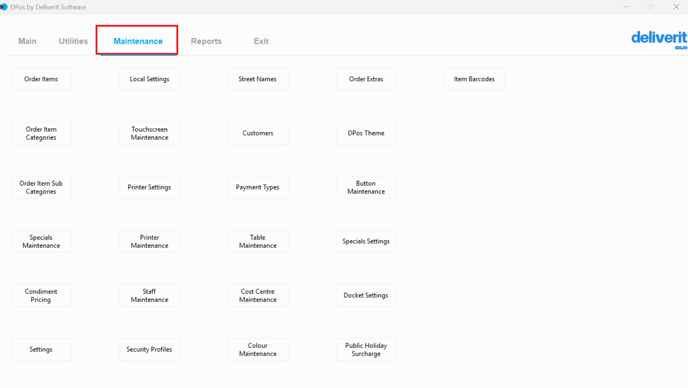The image size is (688, 388).
Task: Open Specials Maintenance
Action: 41,241
